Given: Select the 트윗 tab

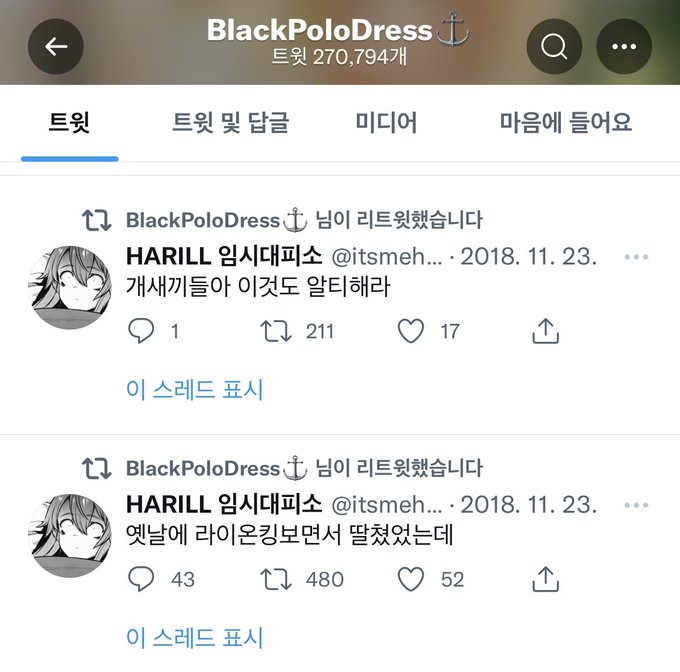Looking at the screenshot, I should pyautogui.click(x=69, y=122).
